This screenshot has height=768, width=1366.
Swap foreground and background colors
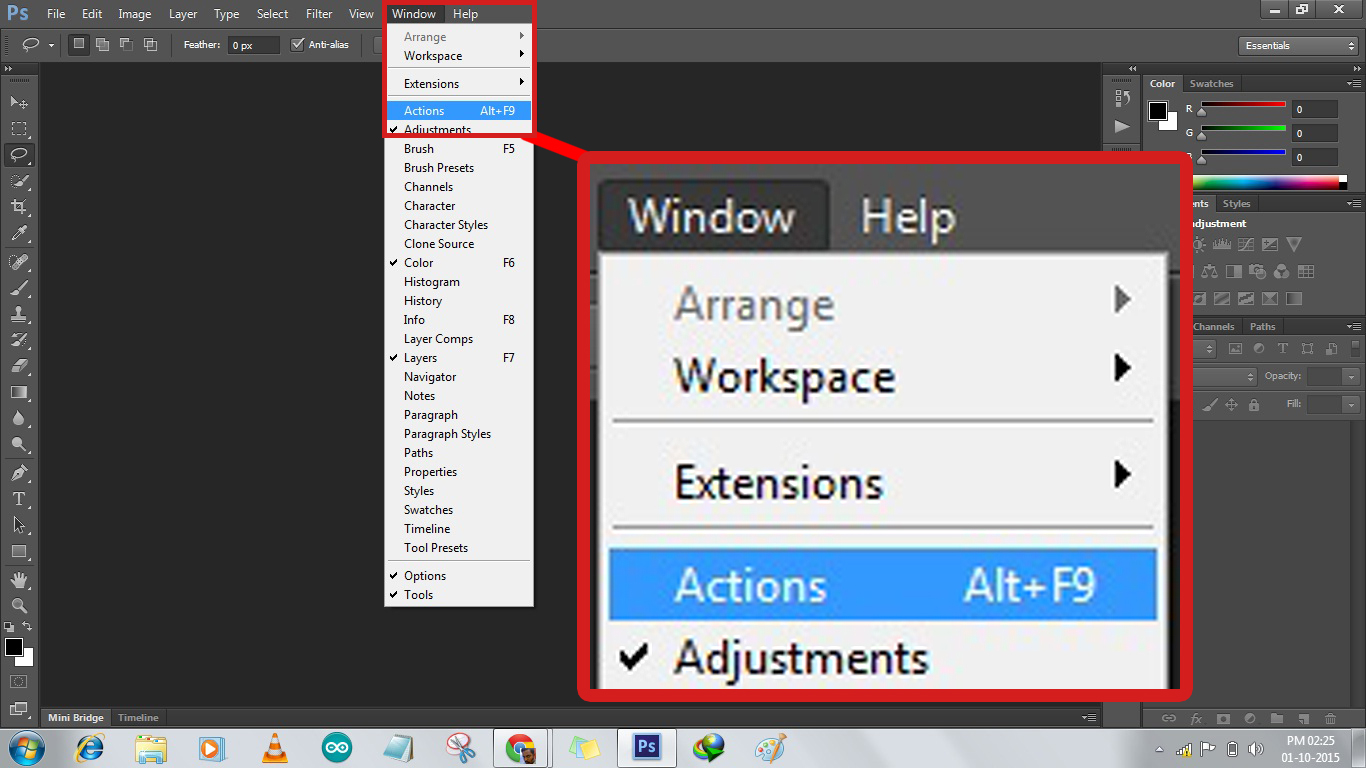[x=28, y=627]
